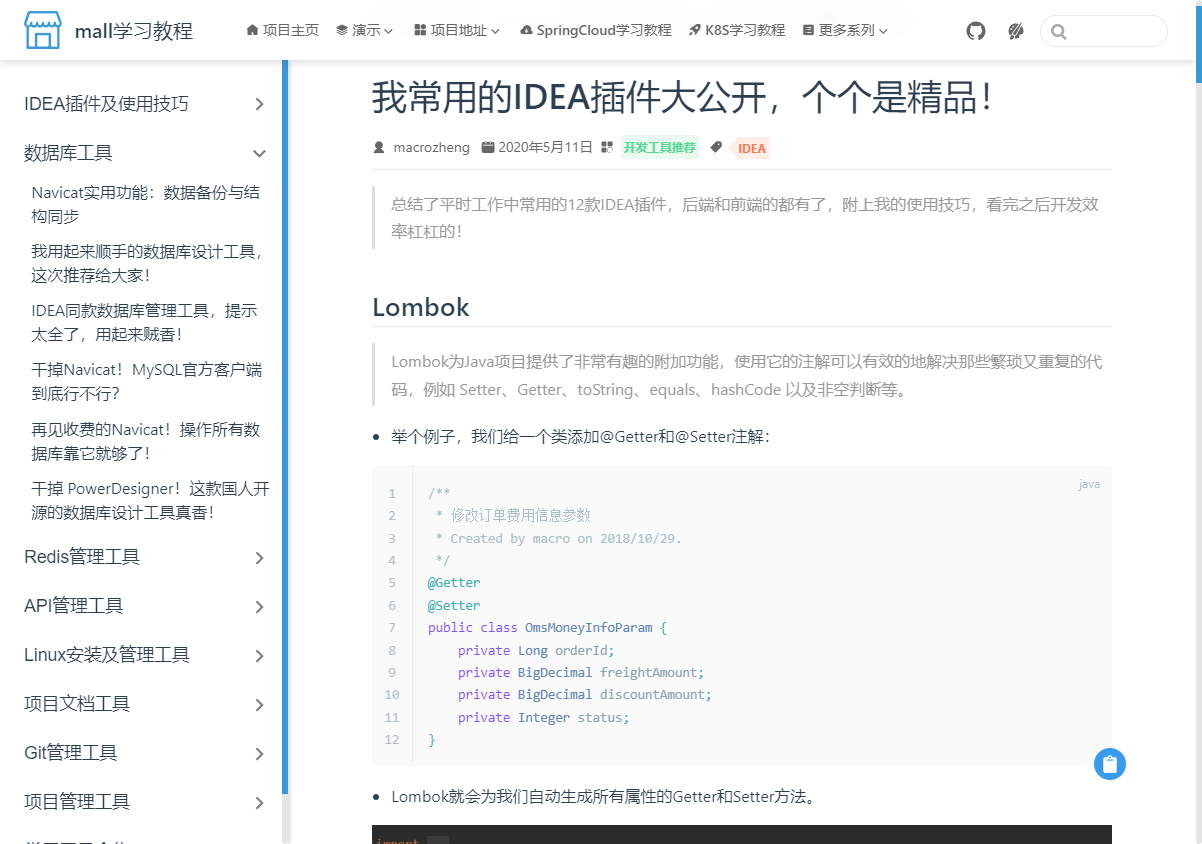Image resolution: width=1202 pixels, height=844 pixels.
Task: Open 干掉Navicat！MySQL官方客户端 article
Action: [x=147, y=381]
